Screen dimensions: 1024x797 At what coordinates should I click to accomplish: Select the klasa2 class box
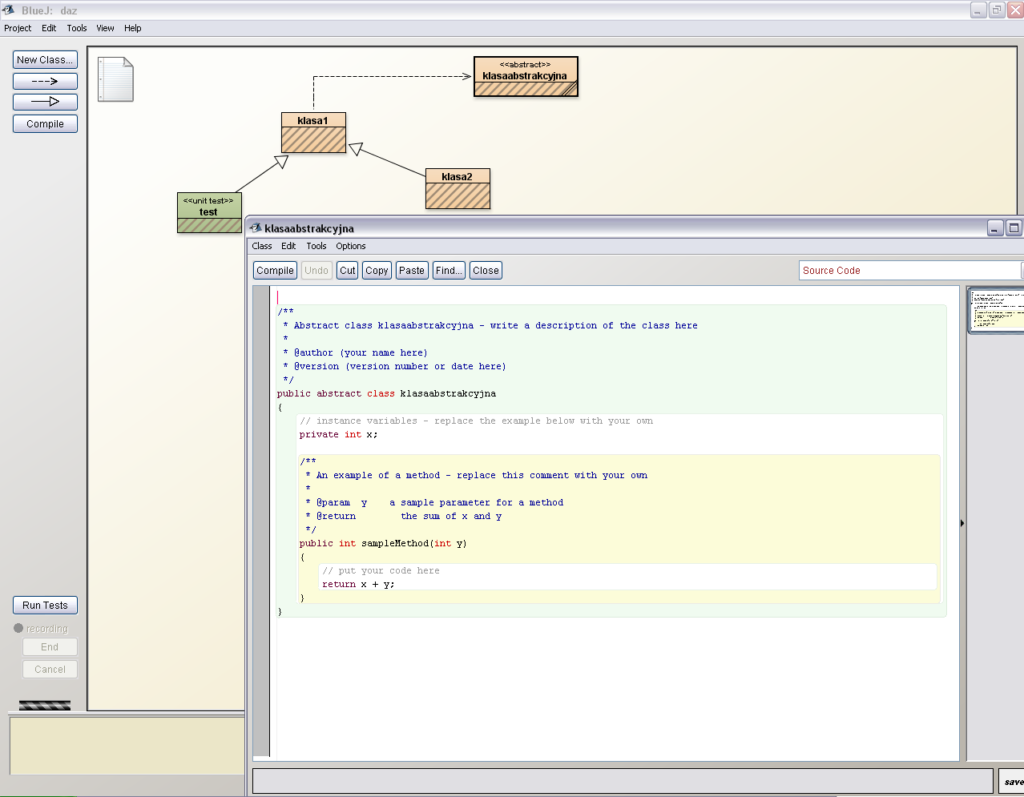click(457, 189)
